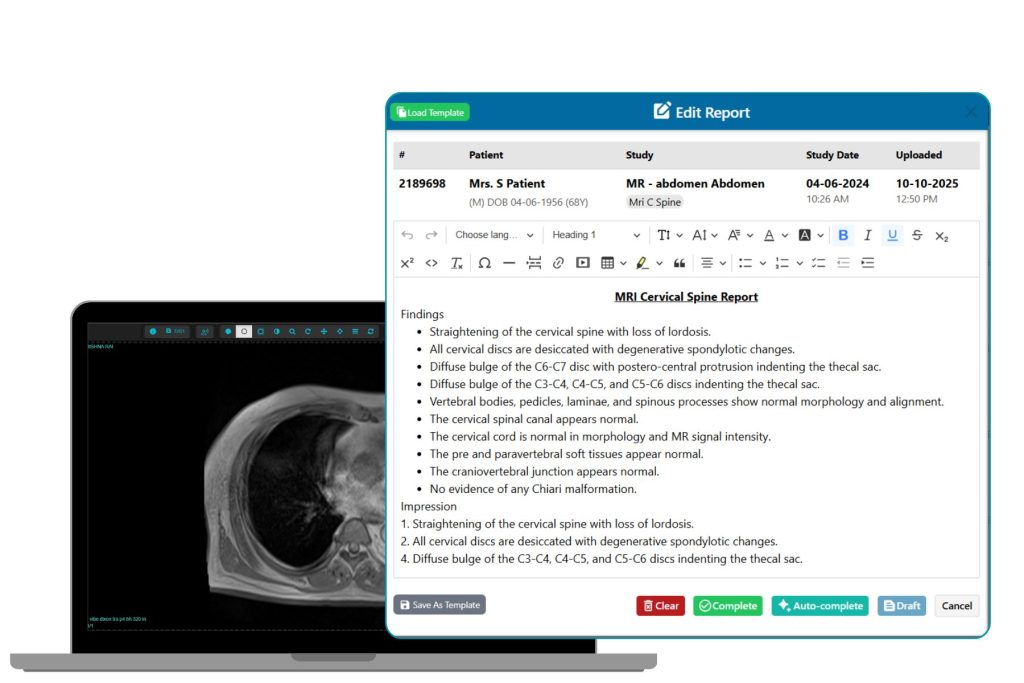Image resolution: width=1024 pixels, height=683 pixels.
Task: Toggle italic formatting
Action: point(867,235)
